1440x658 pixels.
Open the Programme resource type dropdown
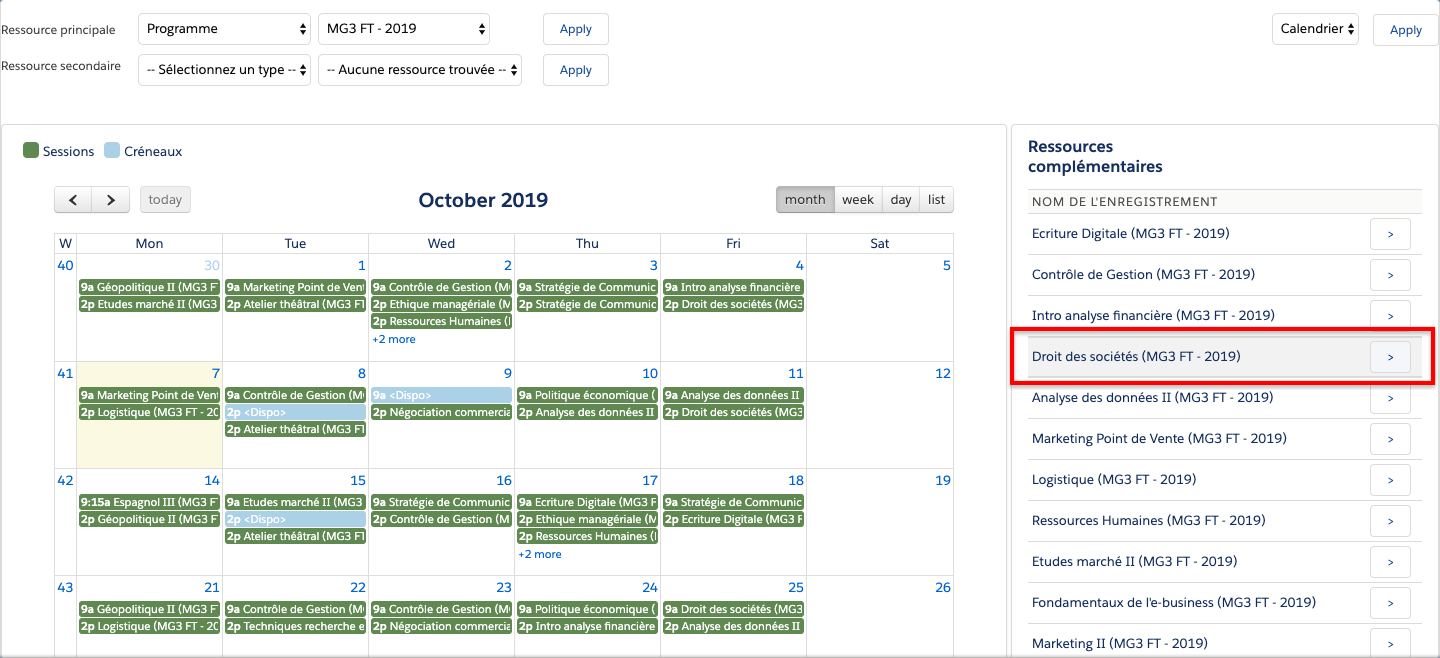click(225, 29)
